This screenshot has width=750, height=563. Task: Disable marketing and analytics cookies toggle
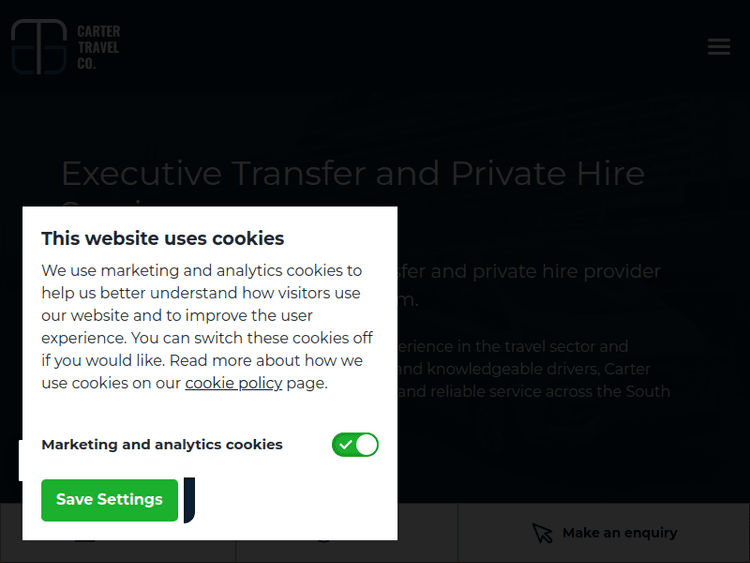tap(355, 445)
